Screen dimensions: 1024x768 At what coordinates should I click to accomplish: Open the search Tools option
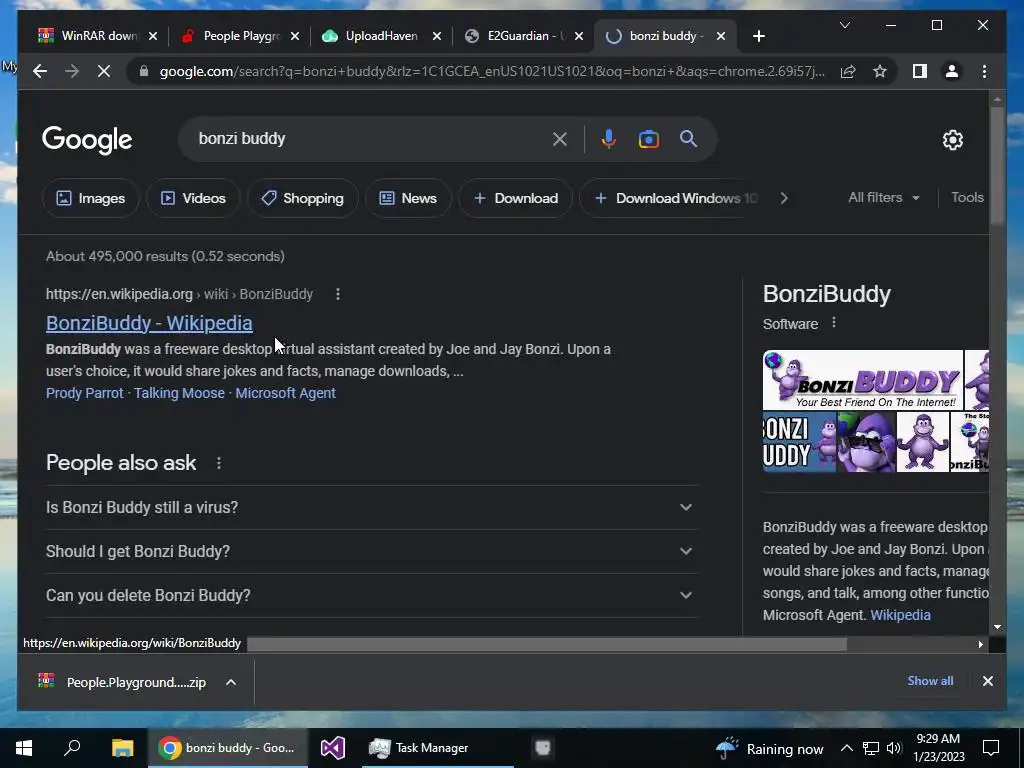967,197
